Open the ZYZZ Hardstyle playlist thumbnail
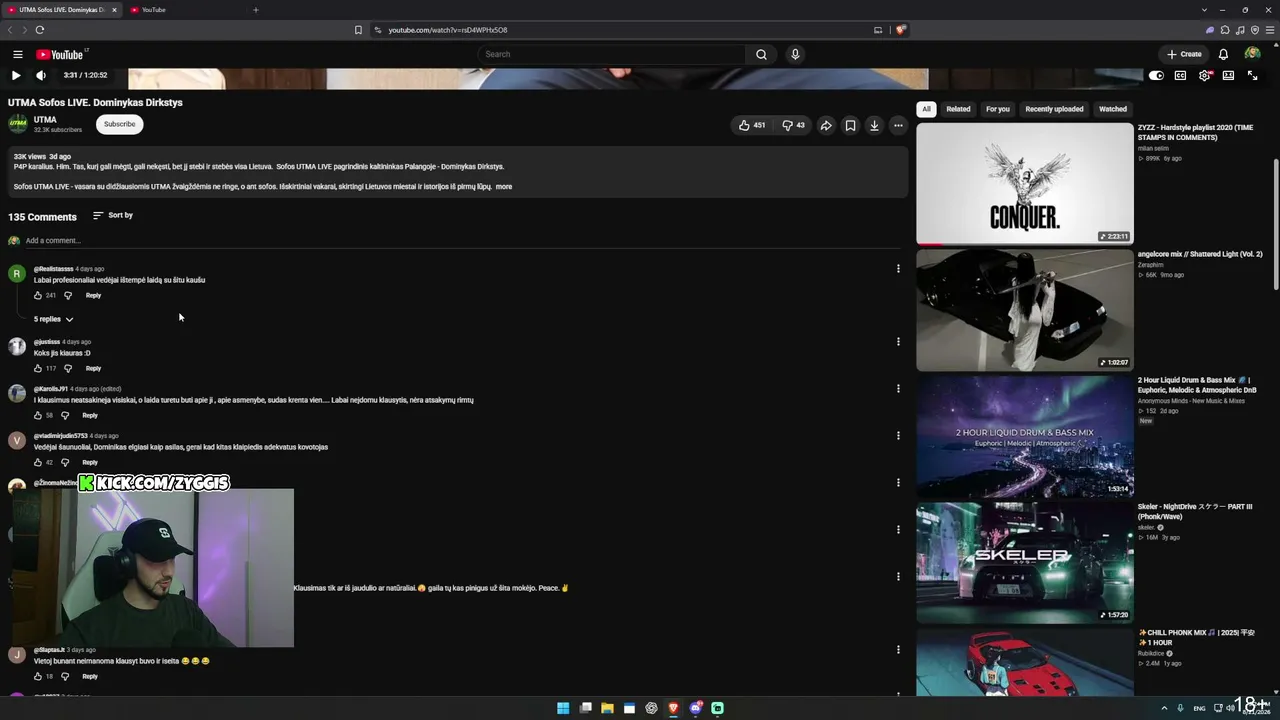 click(1025, 183)
